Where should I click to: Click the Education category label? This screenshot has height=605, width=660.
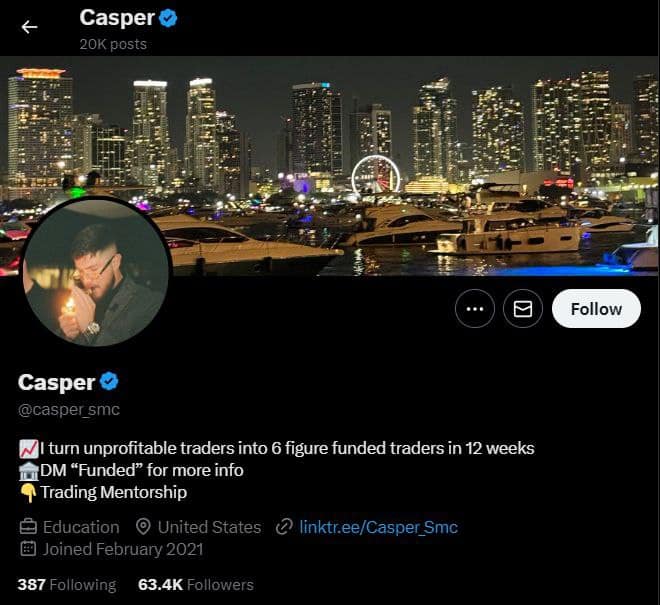[x=81, y=527]
